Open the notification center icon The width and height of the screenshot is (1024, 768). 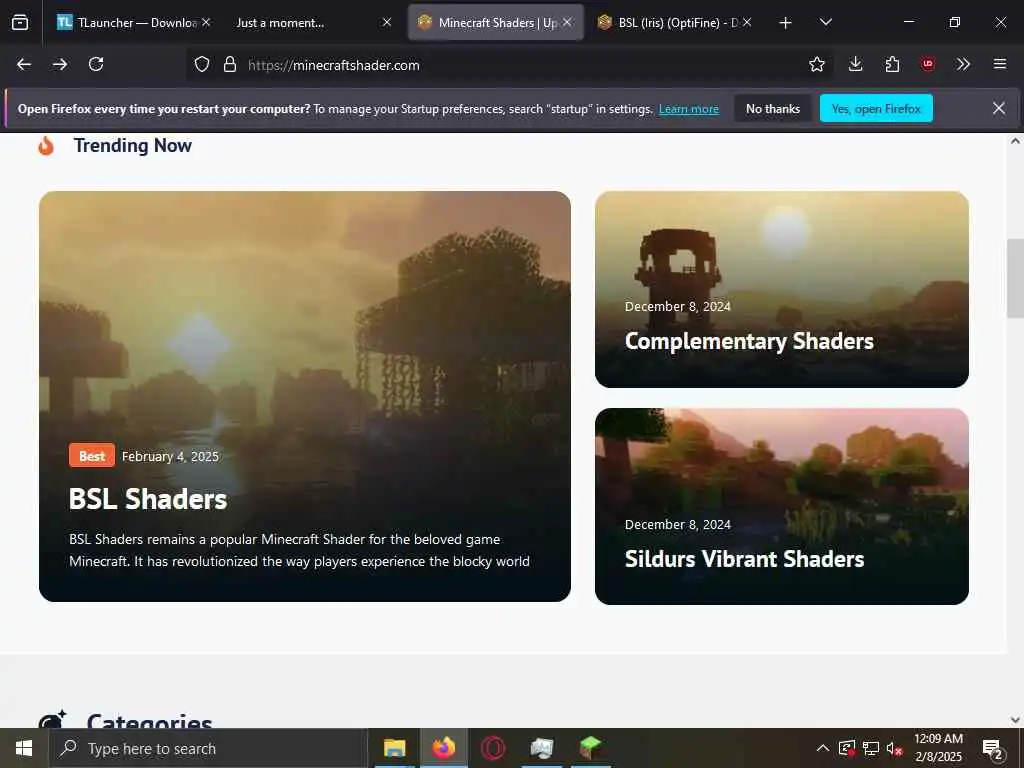click(x=993, y=749)
